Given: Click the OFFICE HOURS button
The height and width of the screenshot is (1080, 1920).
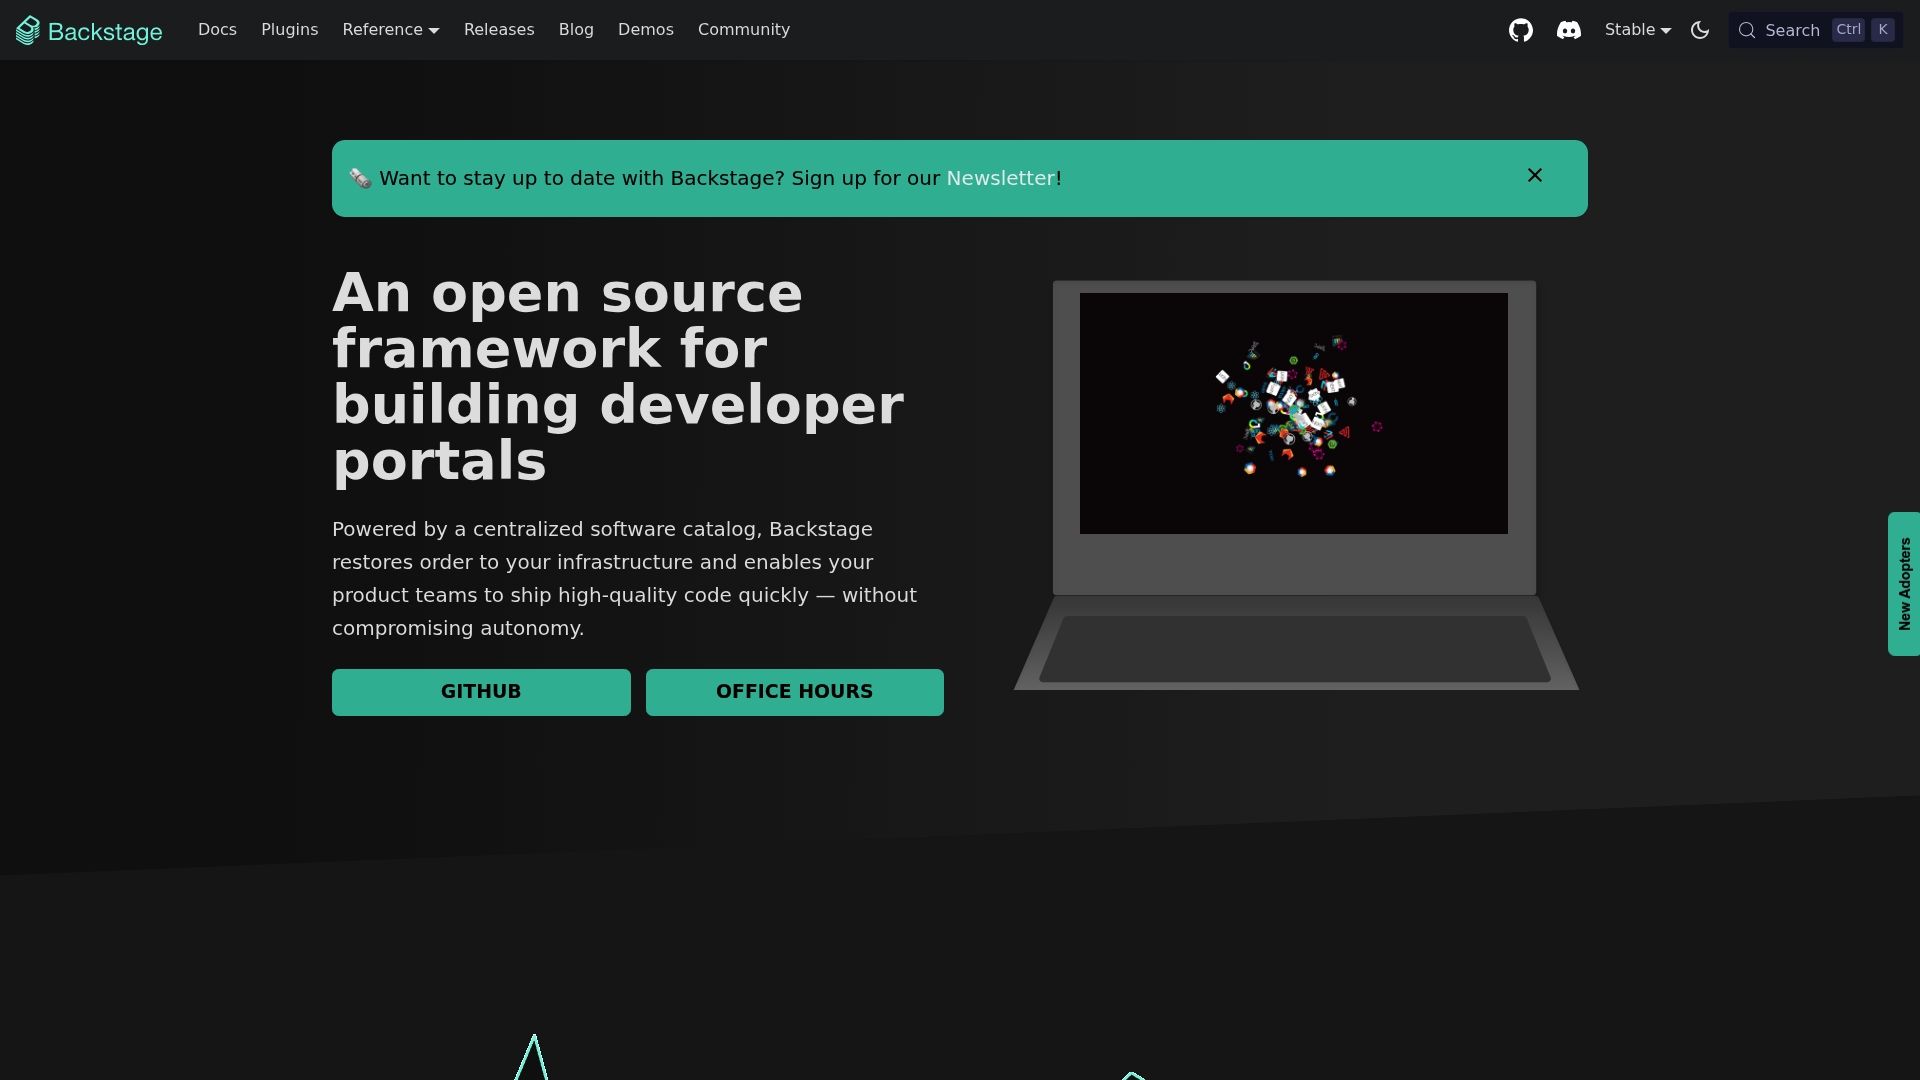Looking at the screenshot, I should point(795,692).
